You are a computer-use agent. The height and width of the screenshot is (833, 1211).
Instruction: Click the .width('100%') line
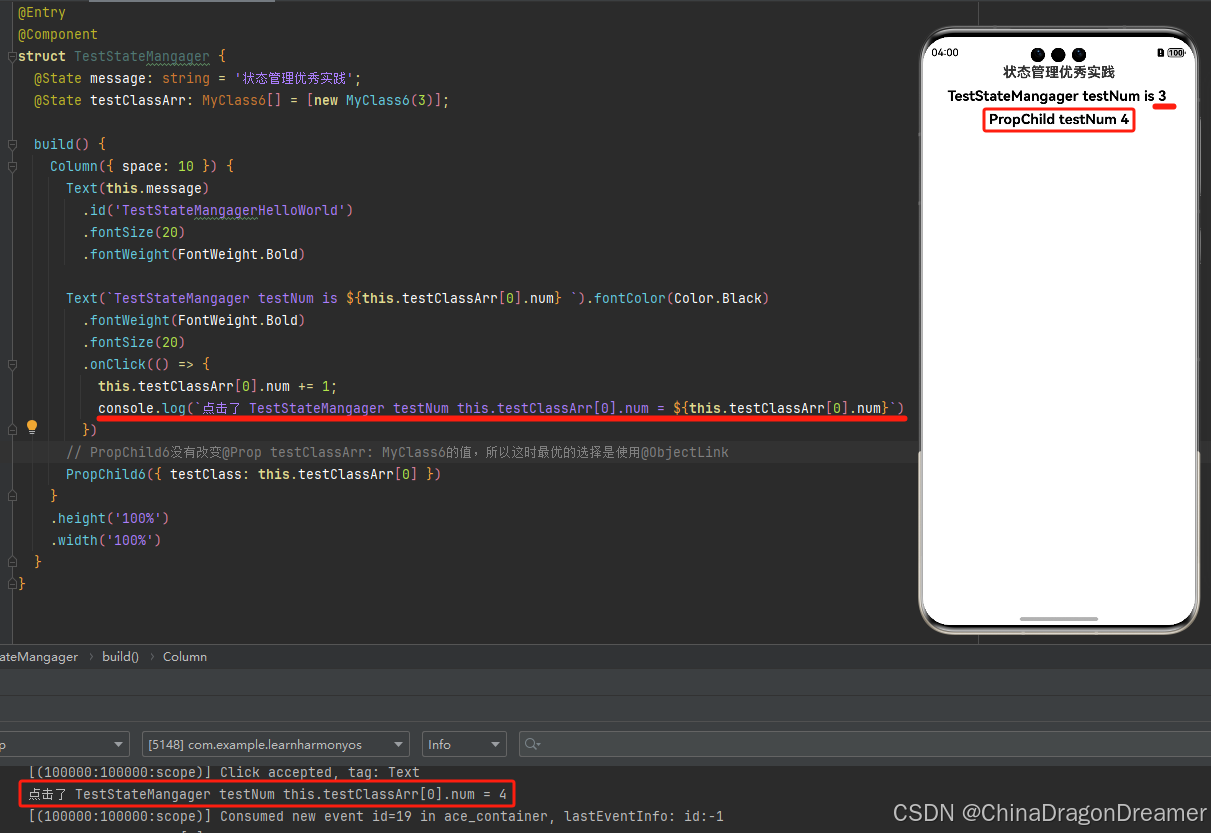point(106,540)
